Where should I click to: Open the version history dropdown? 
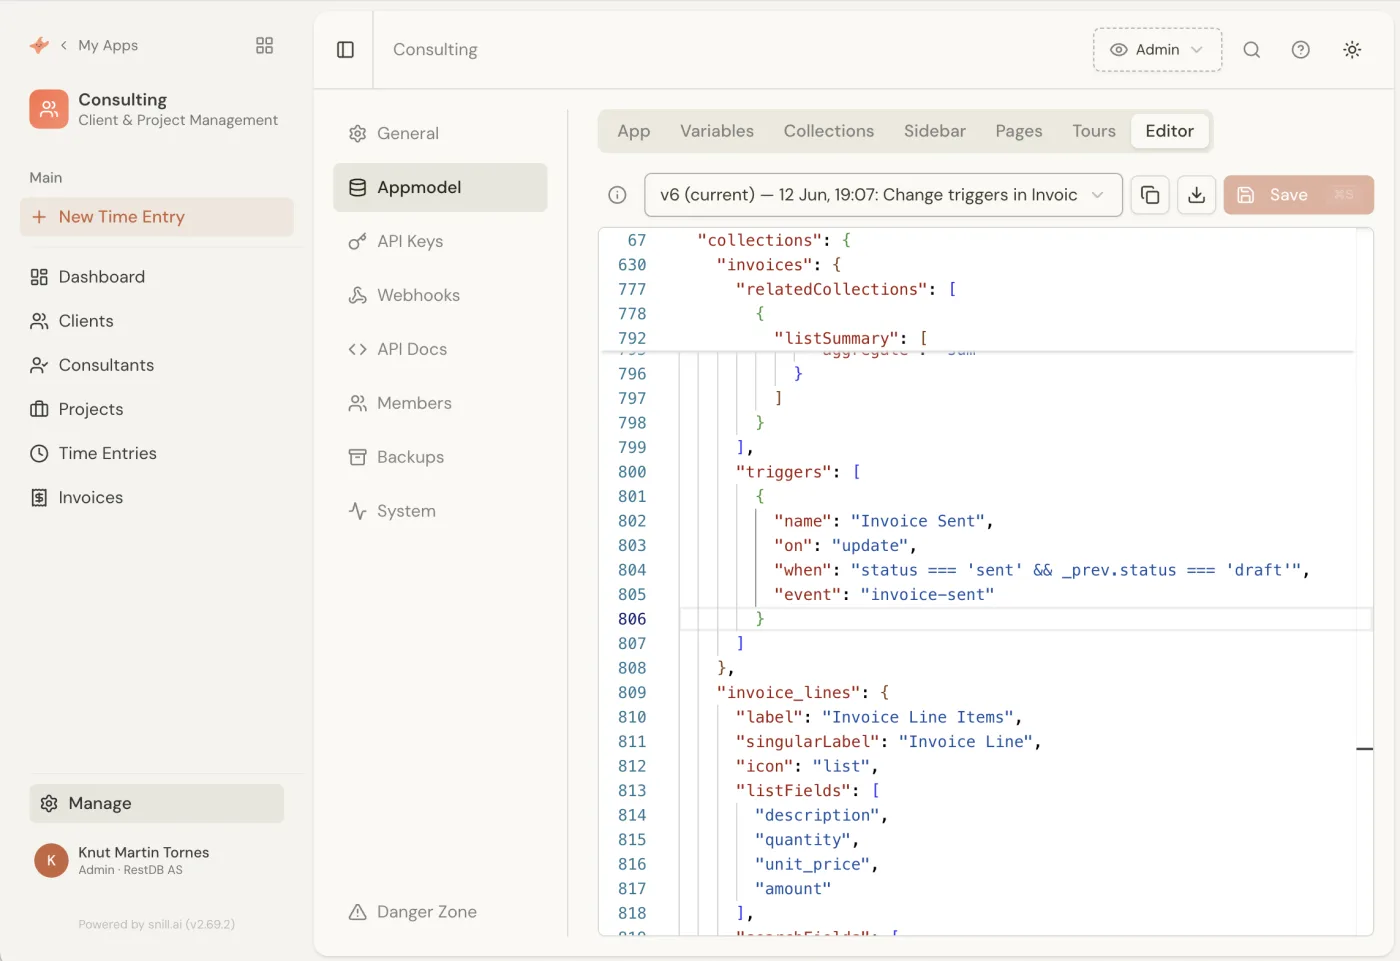click(x=884, y=195)
